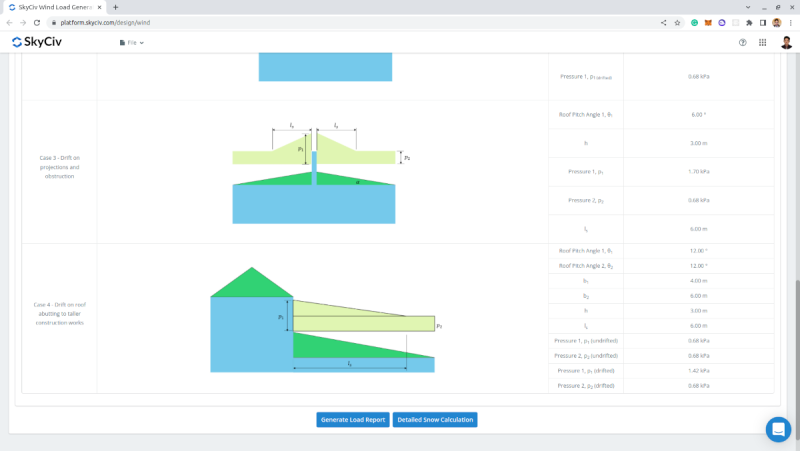Screen dimensions: 800x451
Task: Expand the tab search chevron
Action: (748, 7)
